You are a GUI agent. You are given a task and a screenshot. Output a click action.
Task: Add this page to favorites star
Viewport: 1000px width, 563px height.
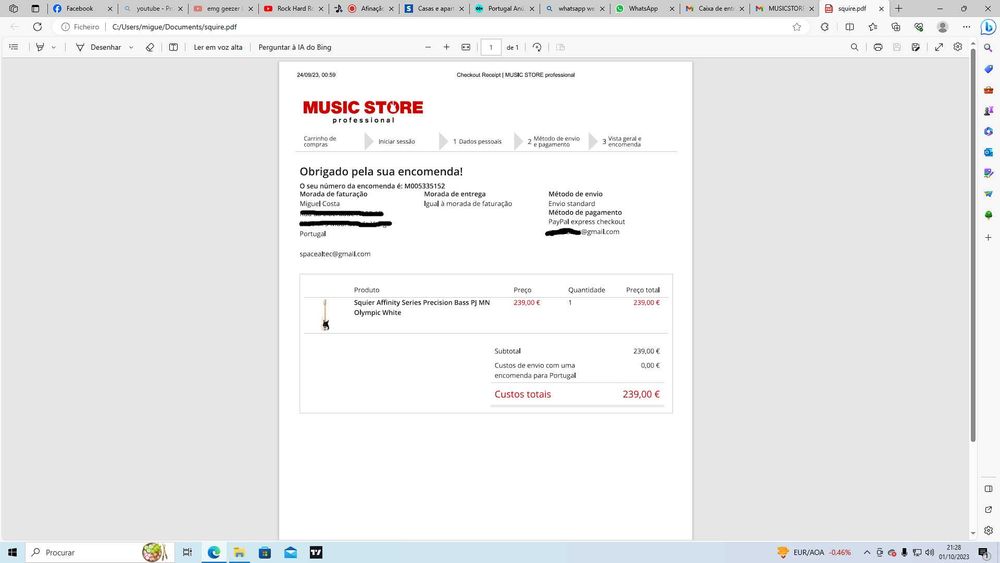tap(797, 27)
